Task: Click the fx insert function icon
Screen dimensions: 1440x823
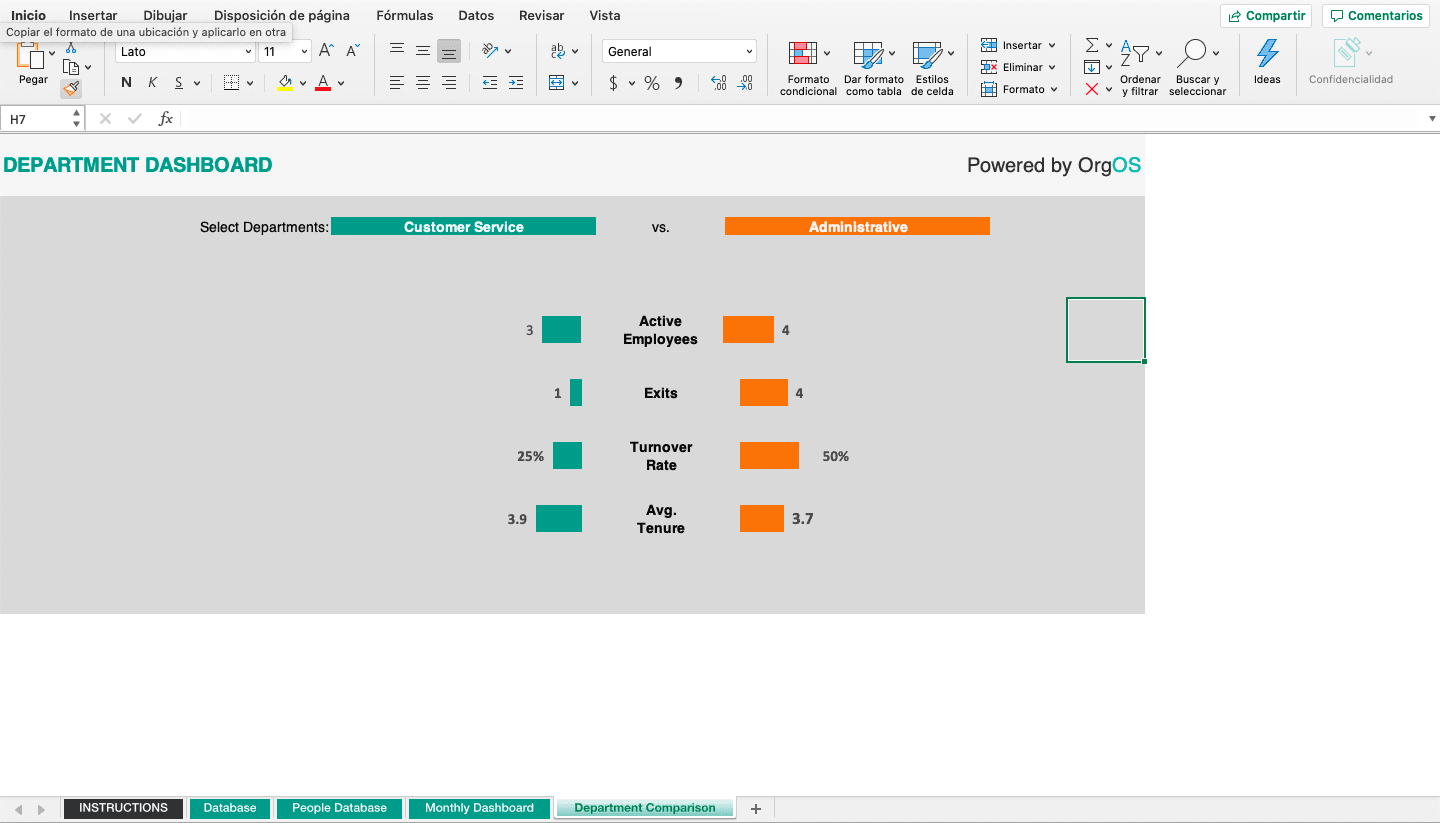Action: click(166, 119)
